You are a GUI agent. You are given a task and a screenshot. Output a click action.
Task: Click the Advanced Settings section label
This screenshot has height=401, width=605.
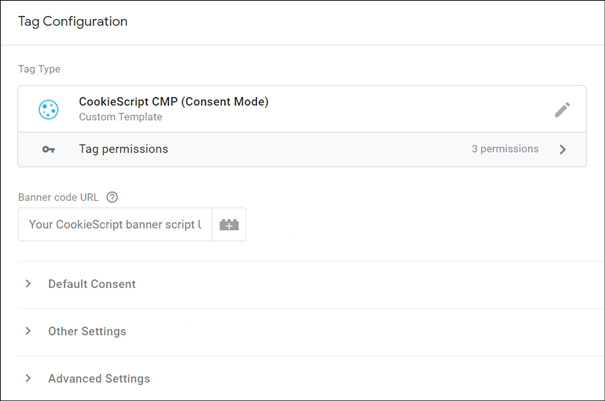point(99,379)
